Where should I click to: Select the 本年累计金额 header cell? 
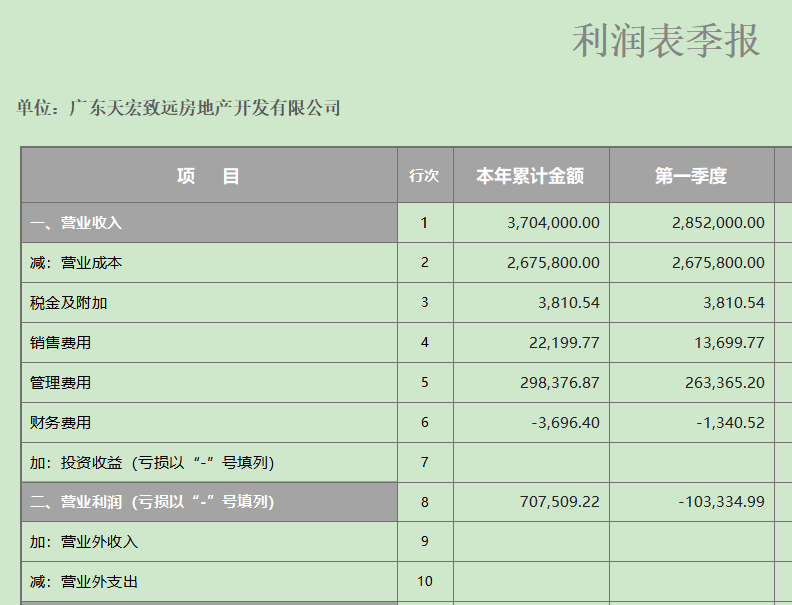point(531,175)
